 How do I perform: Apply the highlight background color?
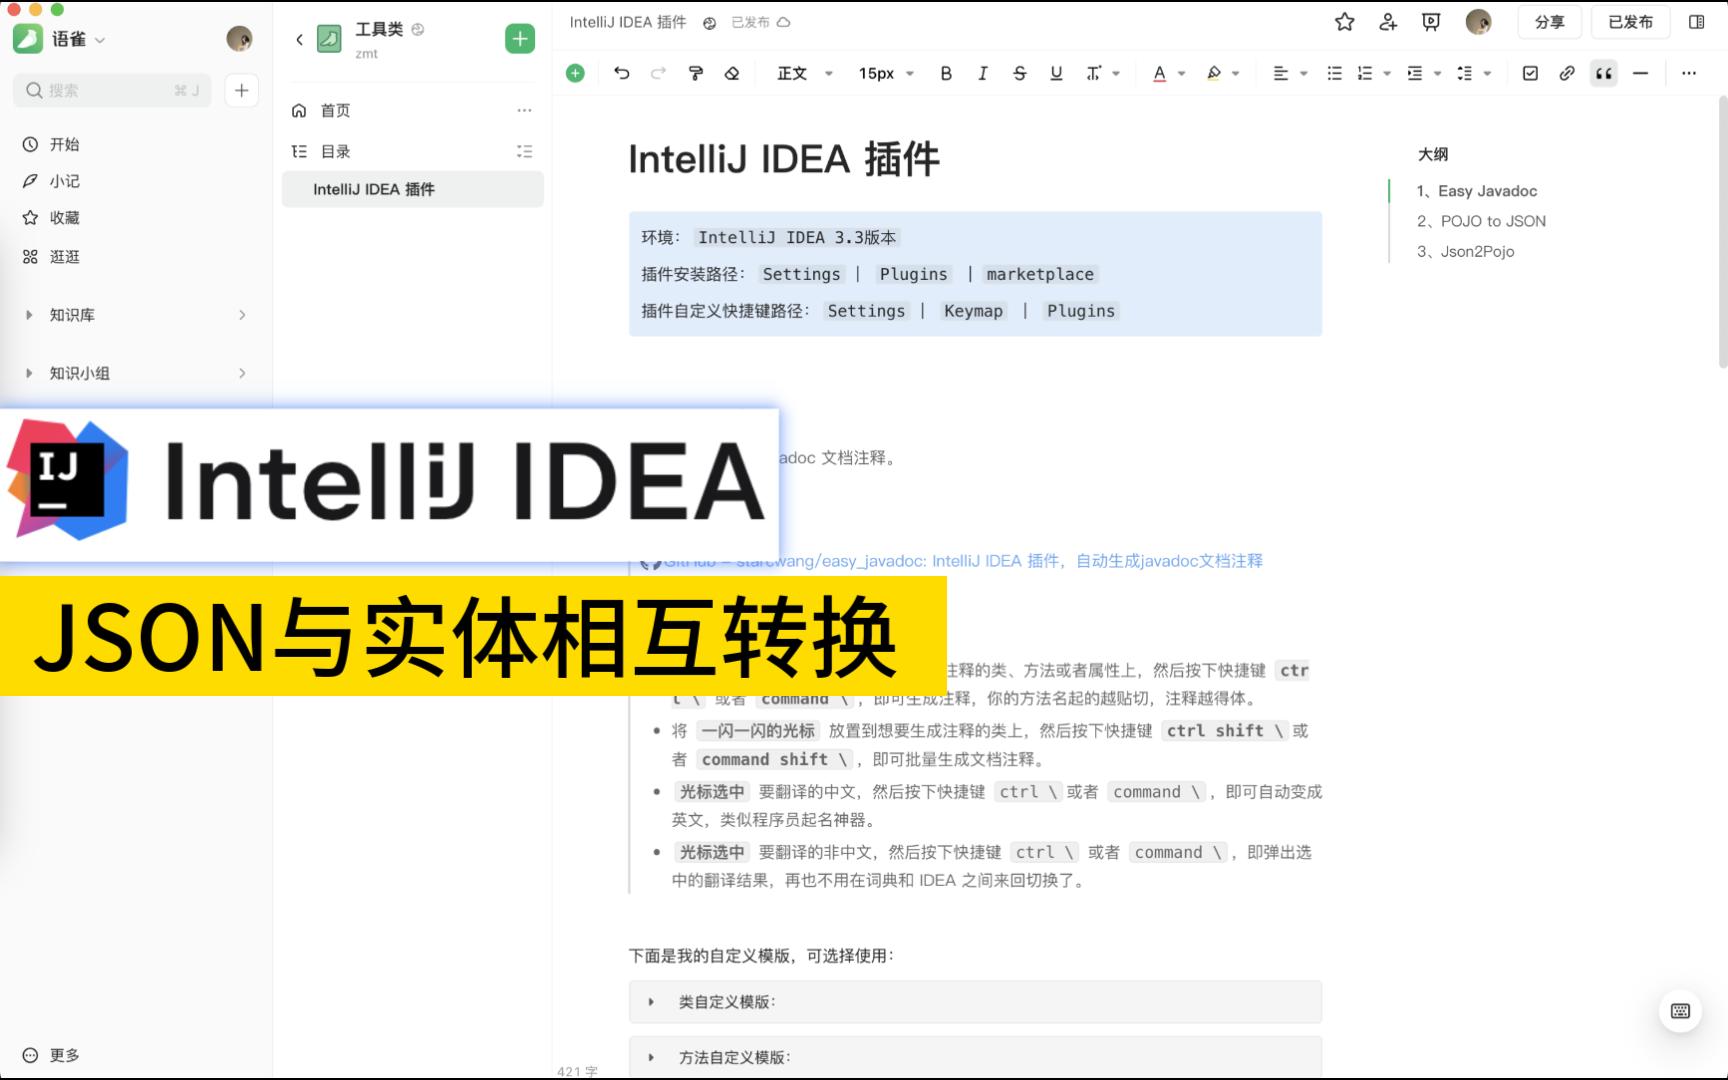pyautogui.click(x=1214, y=73)
